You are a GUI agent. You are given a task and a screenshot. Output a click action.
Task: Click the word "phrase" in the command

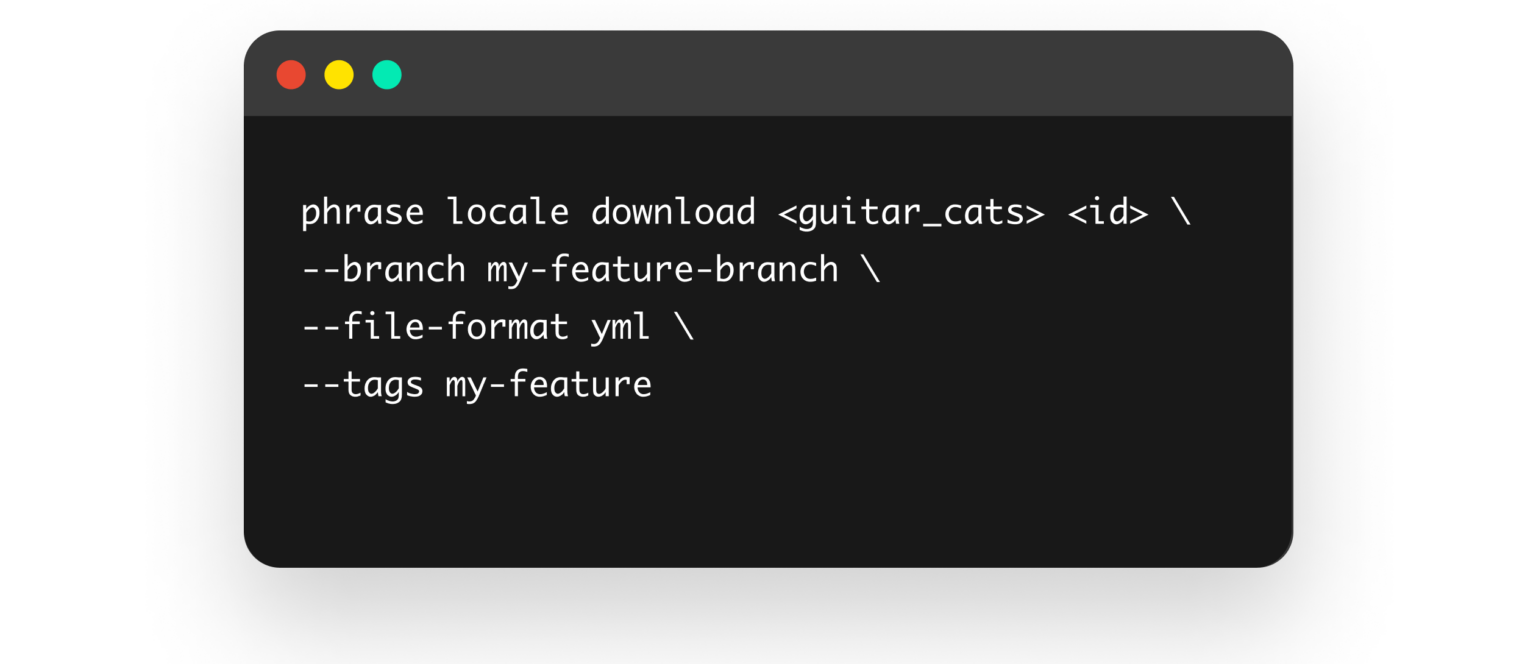tap(362, 213)
